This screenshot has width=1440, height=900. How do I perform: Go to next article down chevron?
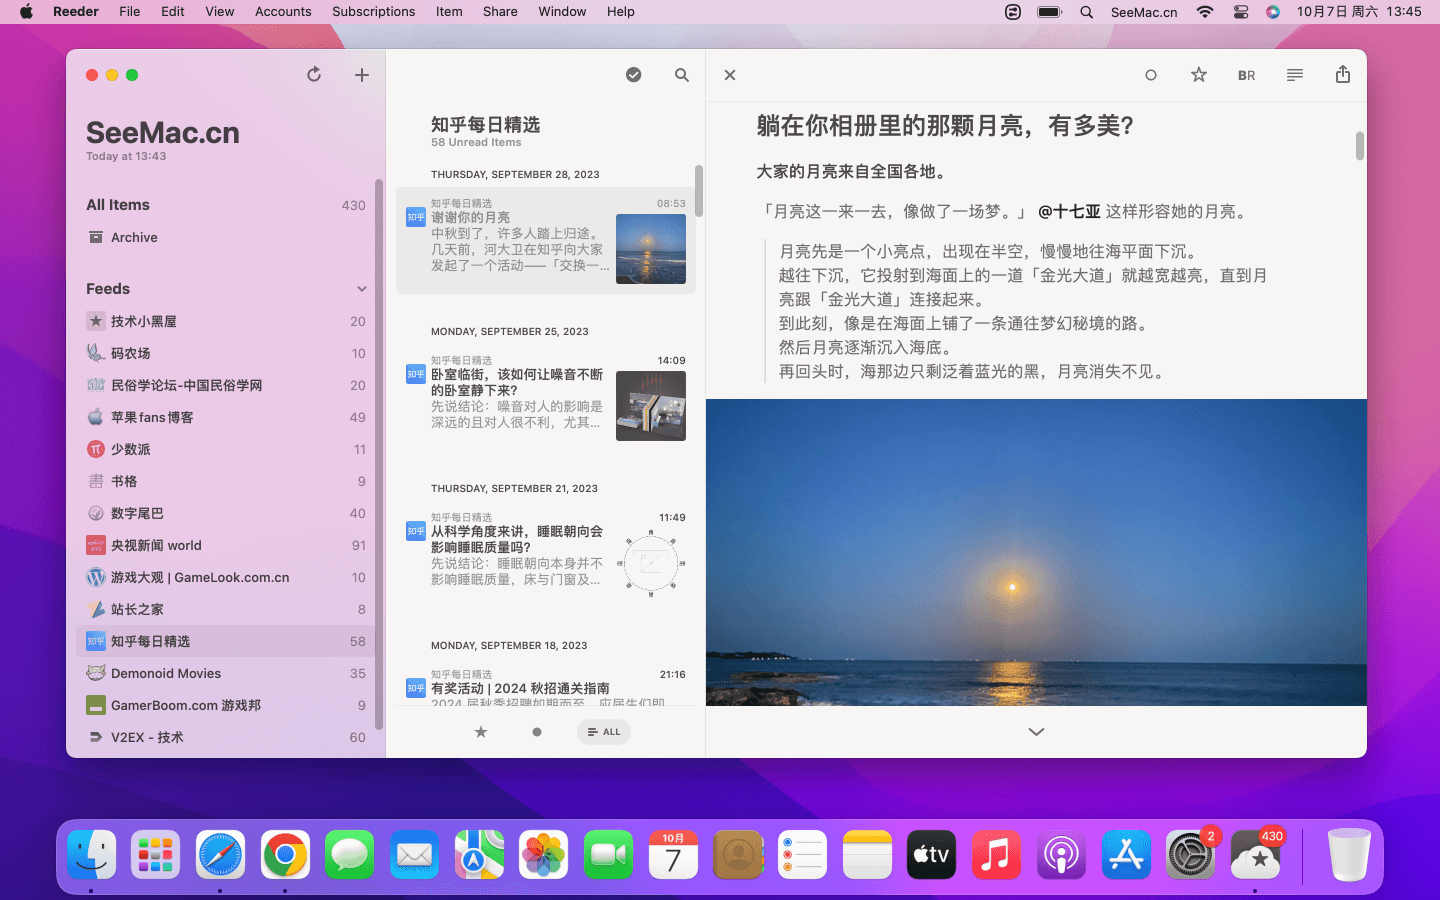(x=1036, y=732)
